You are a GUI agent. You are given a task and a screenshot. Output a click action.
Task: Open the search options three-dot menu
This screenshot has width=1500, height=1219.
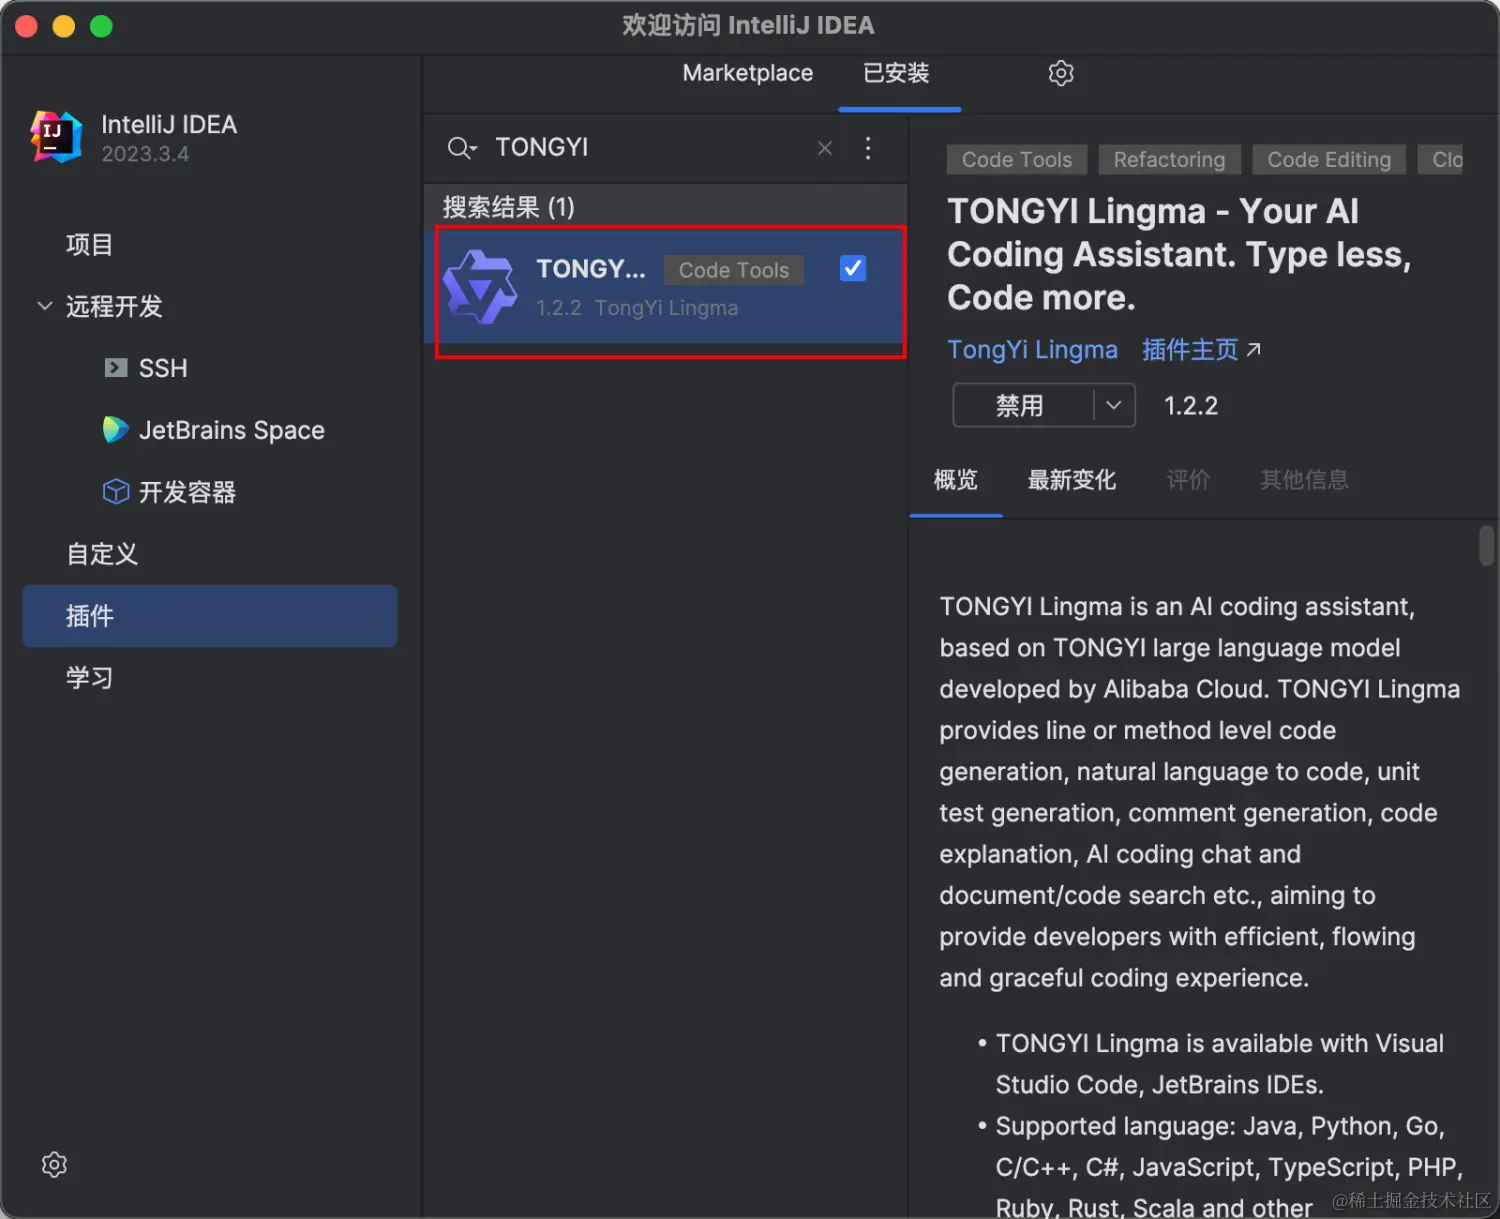point(868,148)
